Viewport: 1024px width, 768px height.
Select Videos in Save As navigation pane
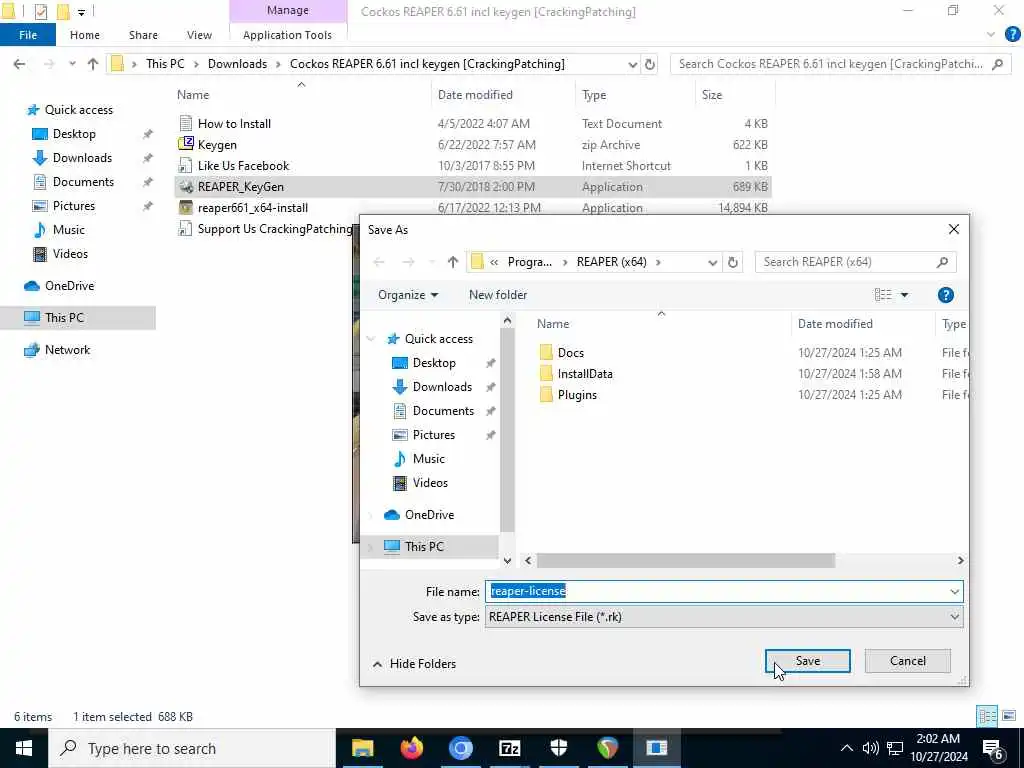(x=430, y=483)
